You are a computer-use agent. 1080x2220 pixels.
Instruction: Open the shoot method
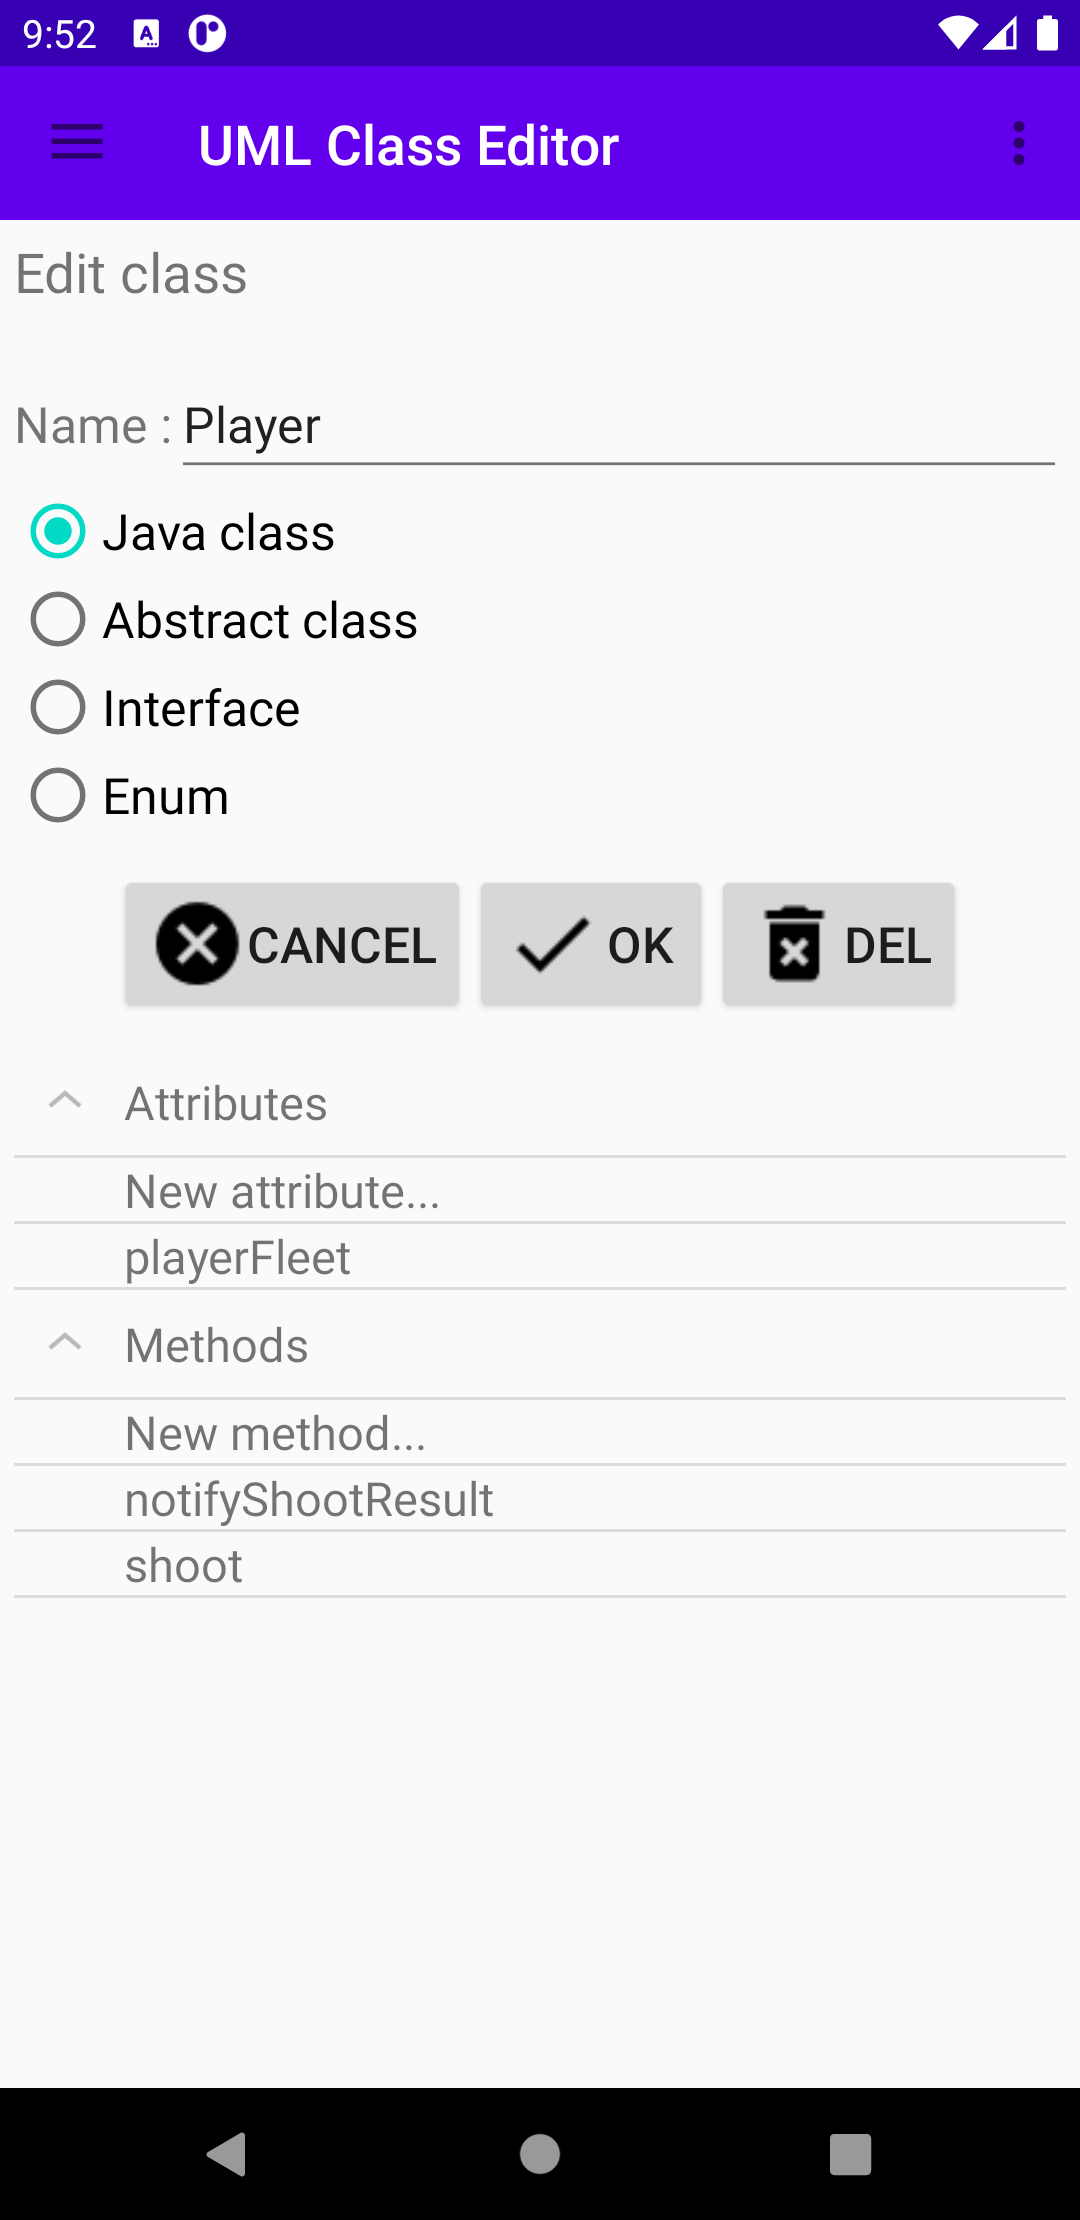pos(184,1565)
